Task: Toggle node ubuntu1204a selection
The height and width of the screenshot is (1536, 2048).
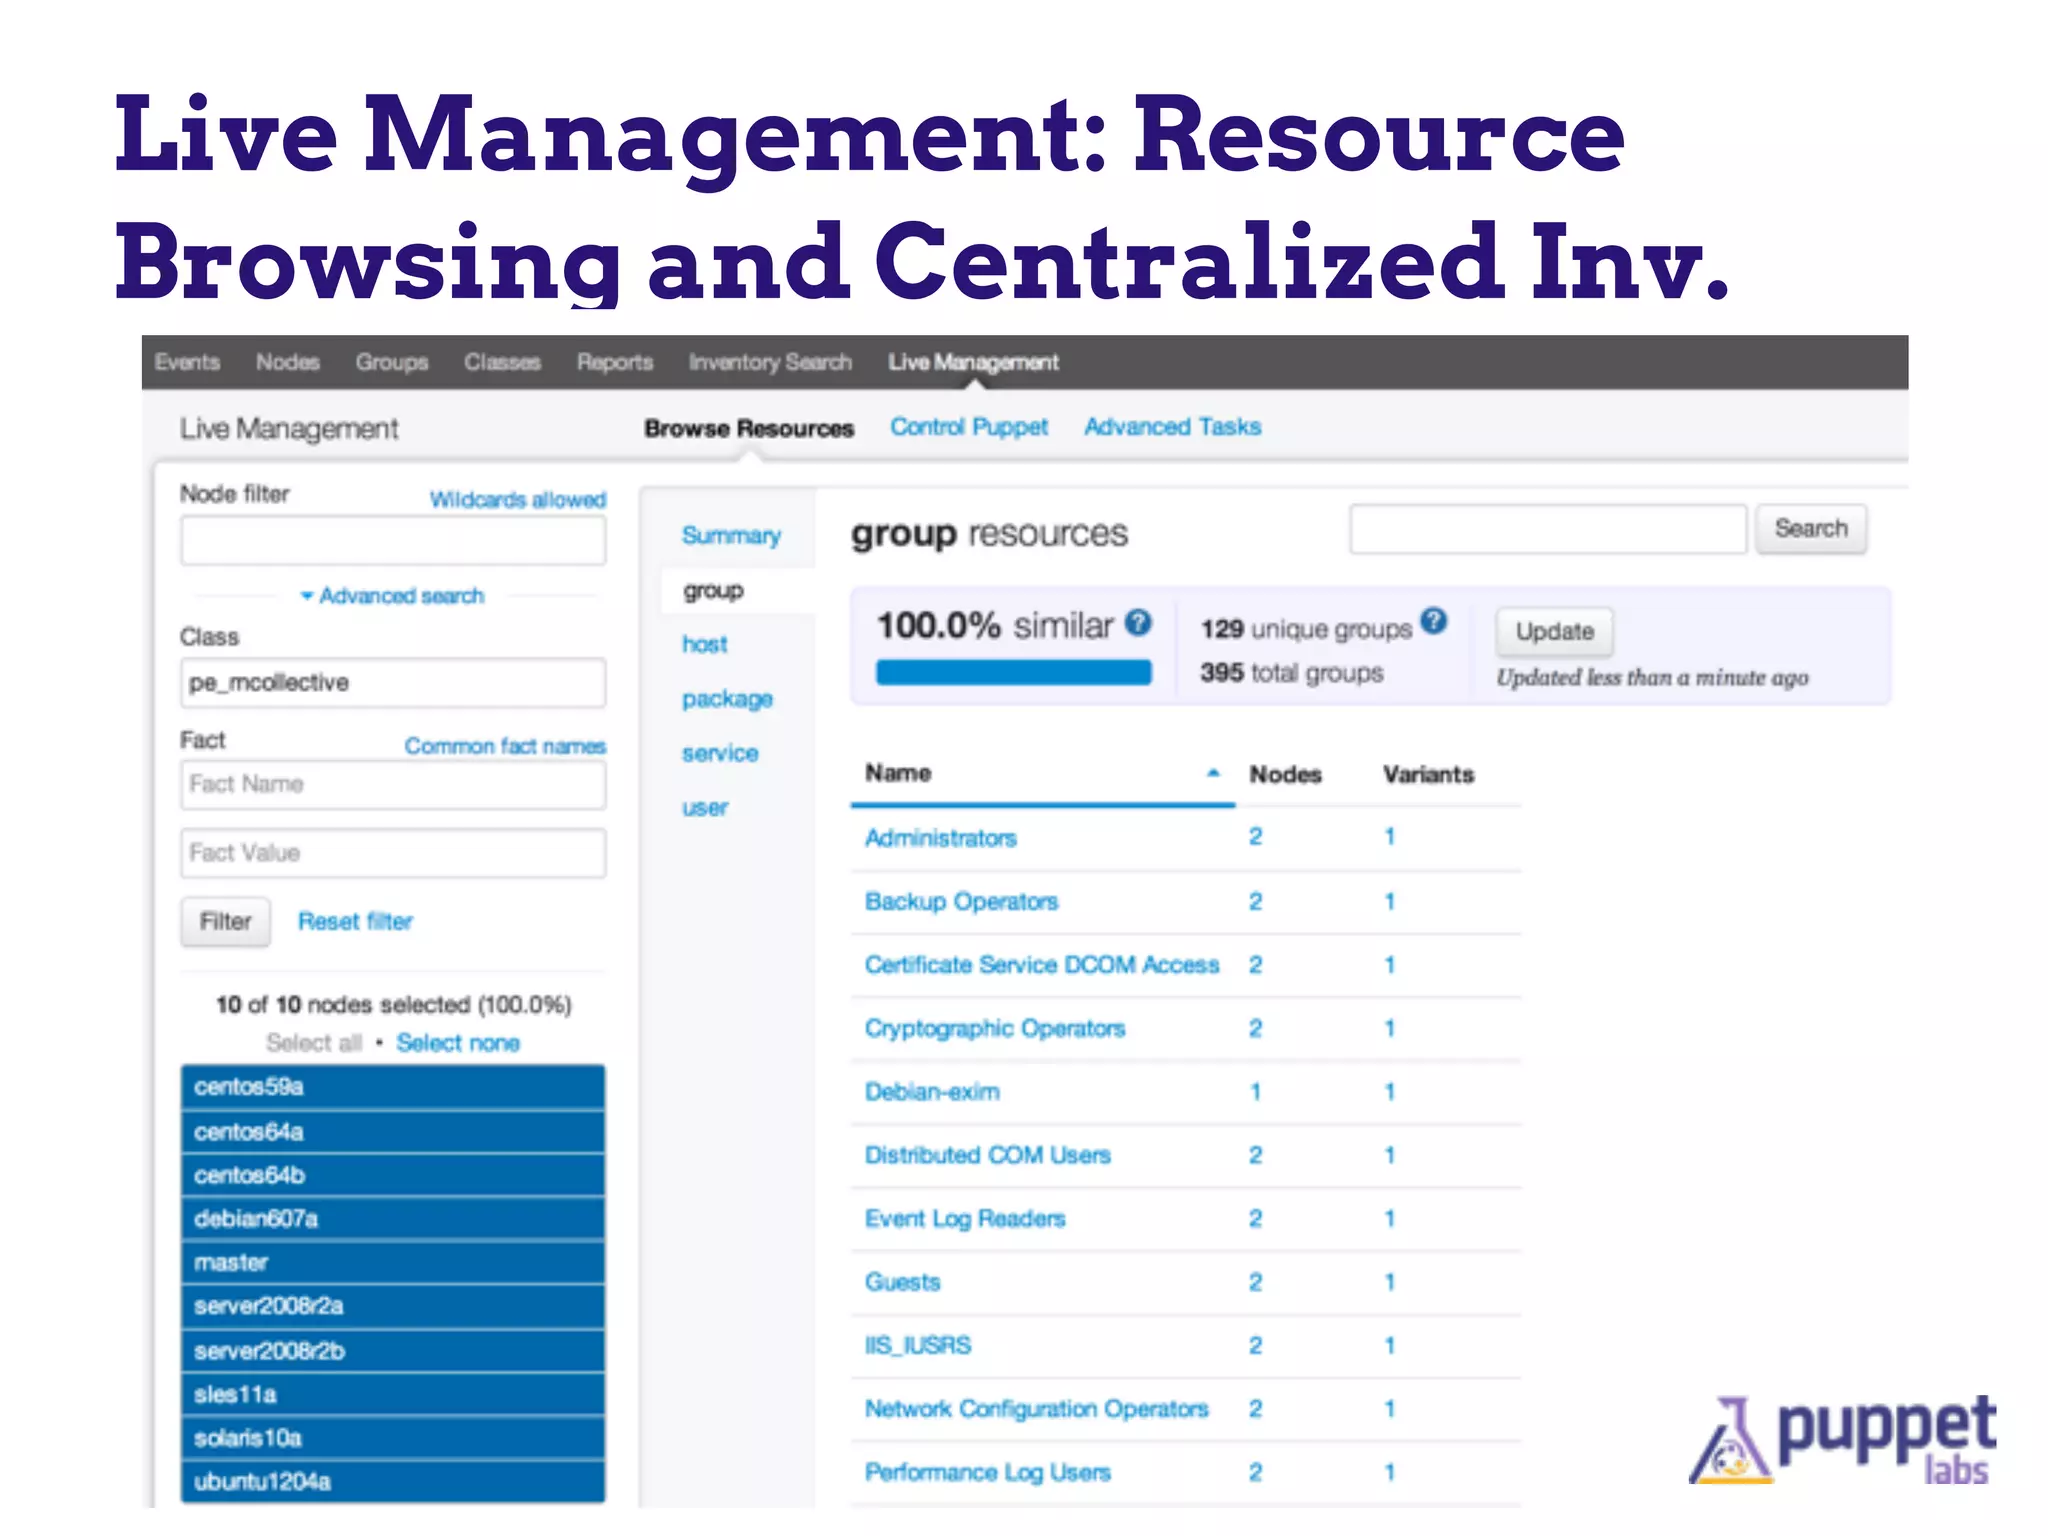Action: point(393,1482)
